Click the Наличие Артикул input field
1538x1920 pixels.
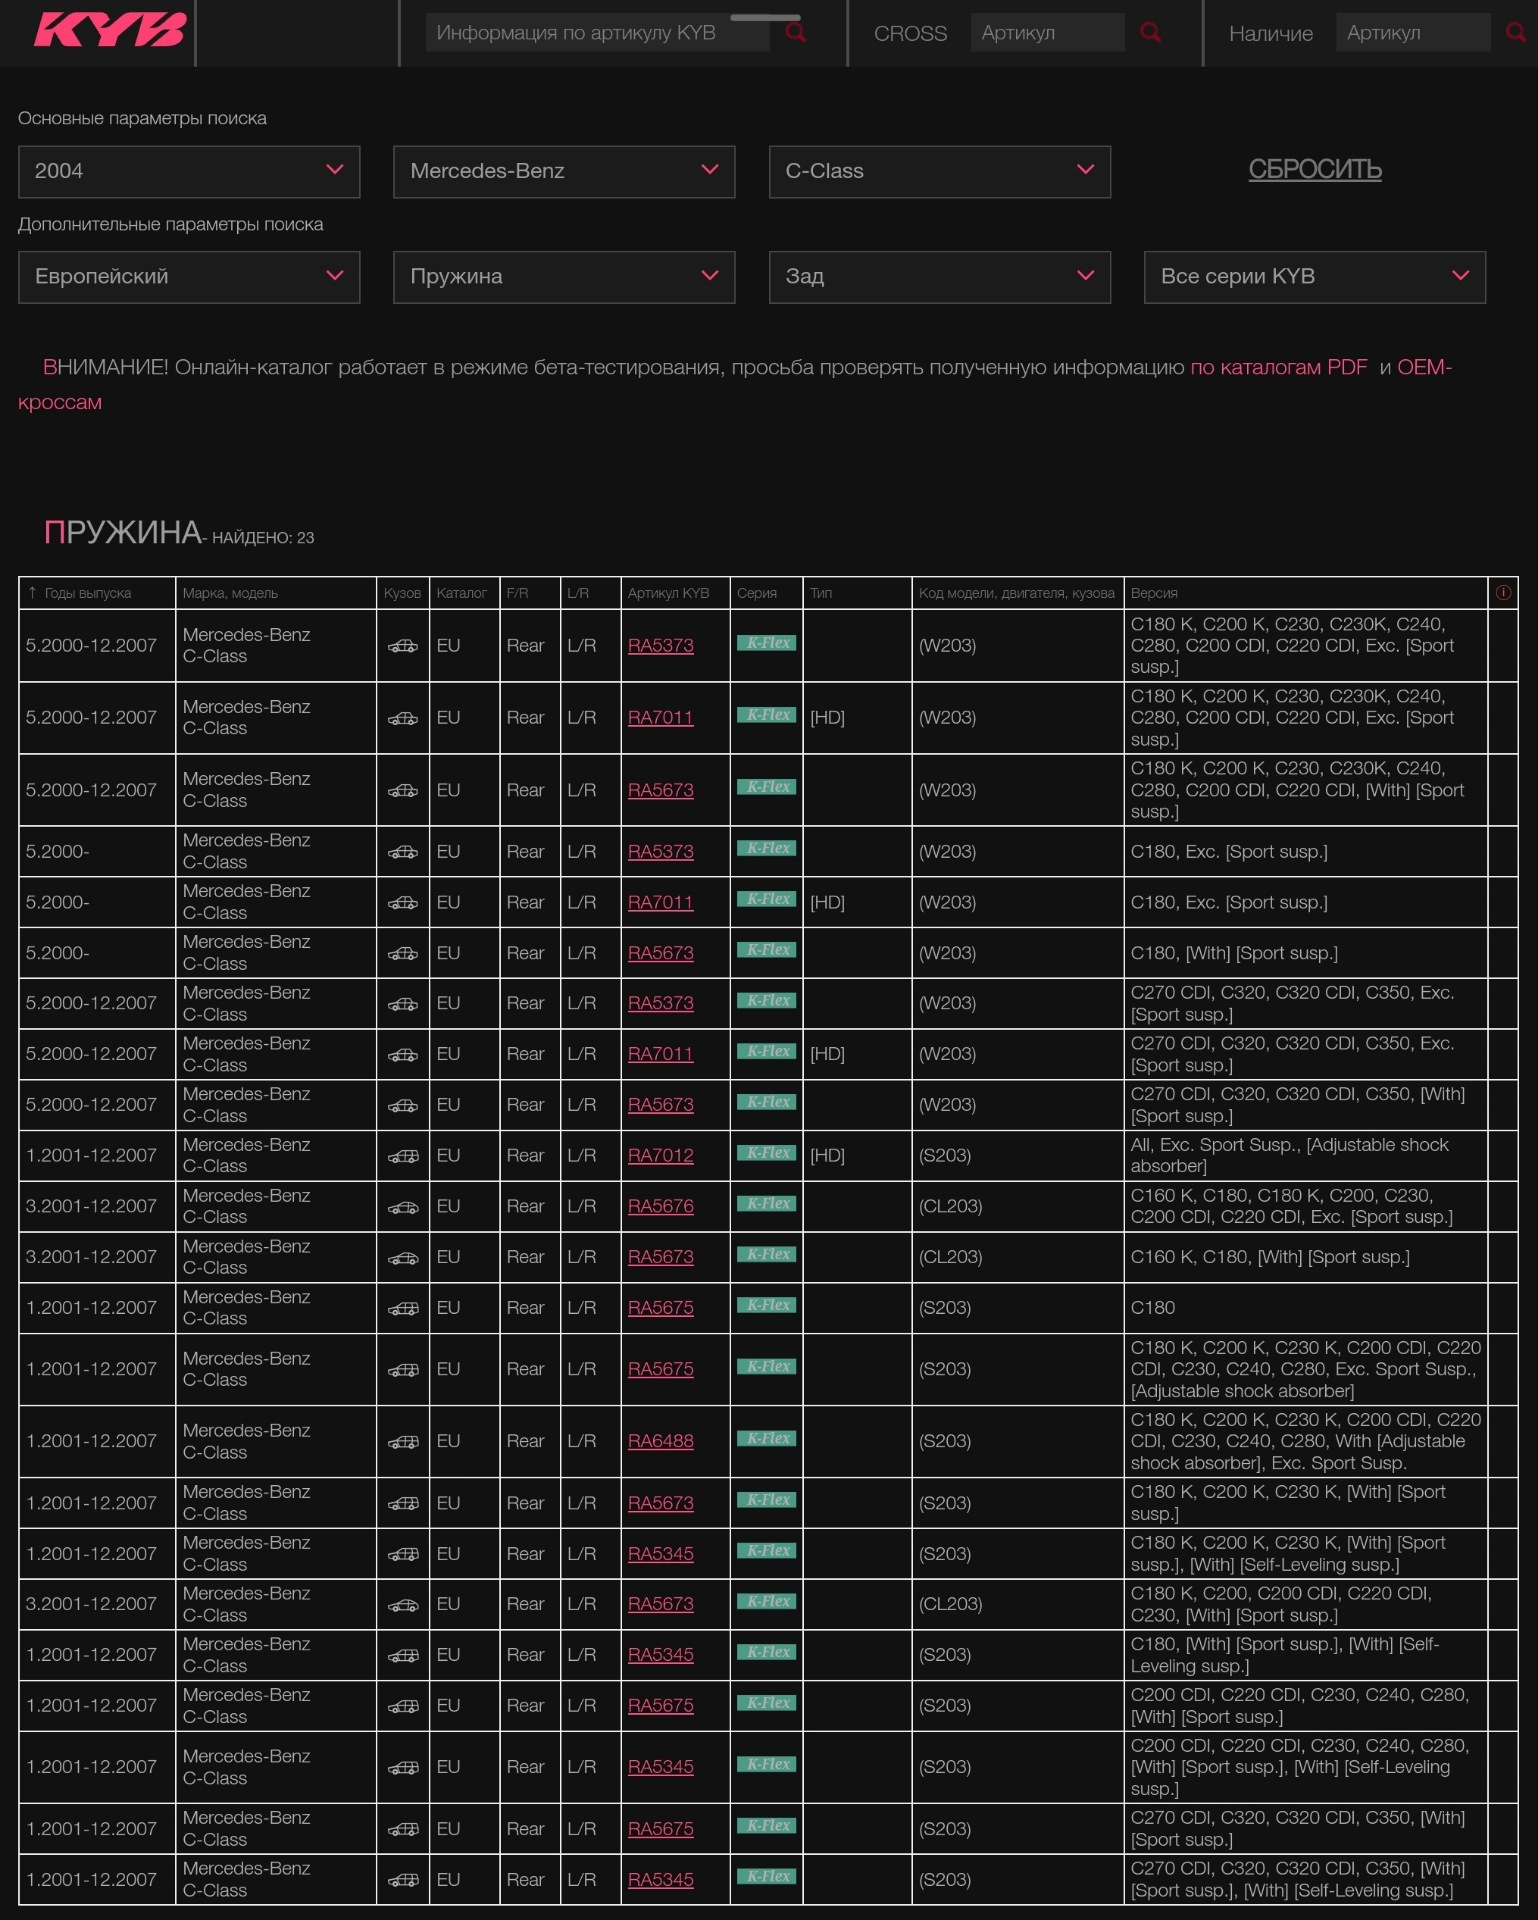[x=1413, y=33]
